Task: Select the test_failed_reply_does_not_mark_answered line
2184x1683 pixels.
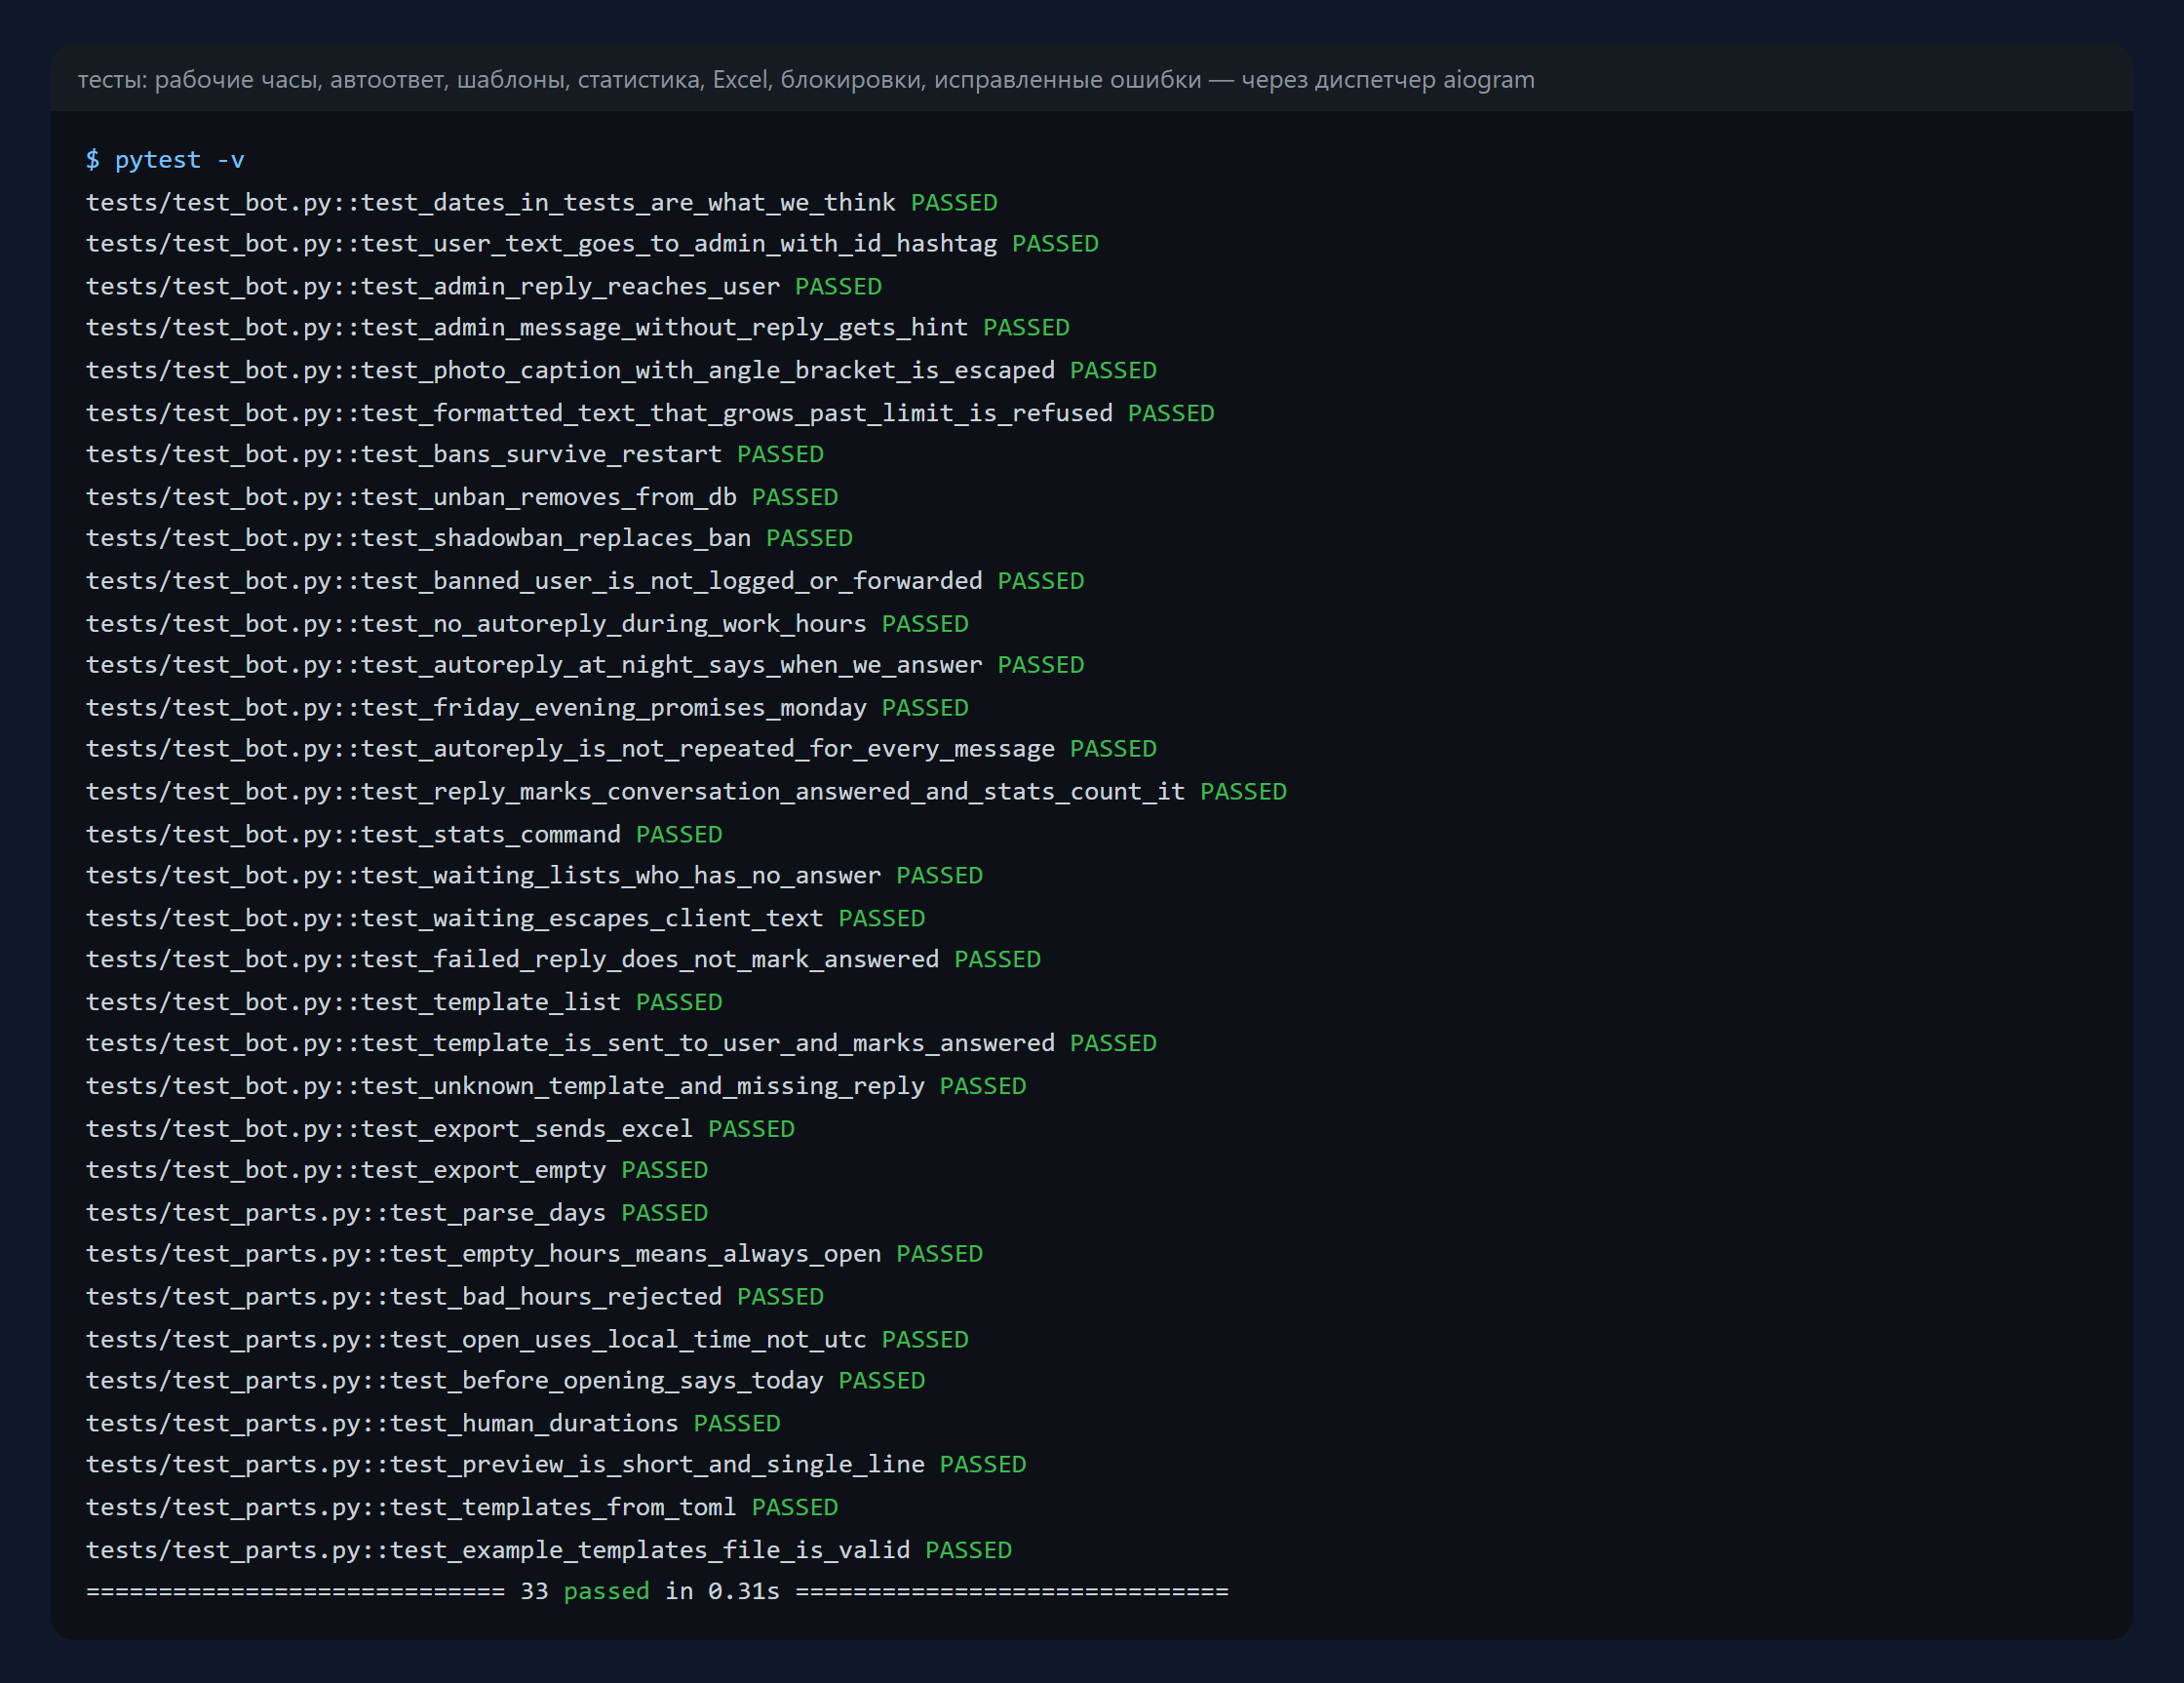Action: 563,959
